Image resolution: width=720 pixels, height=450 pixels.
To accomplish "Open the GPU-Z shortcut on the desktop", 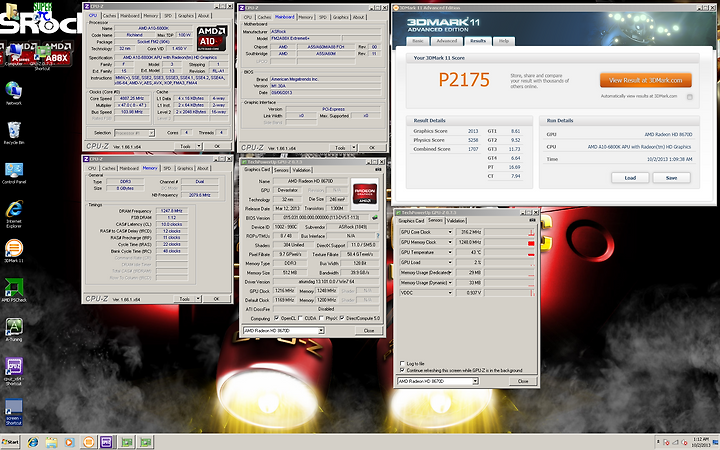I will pos(42,56).
